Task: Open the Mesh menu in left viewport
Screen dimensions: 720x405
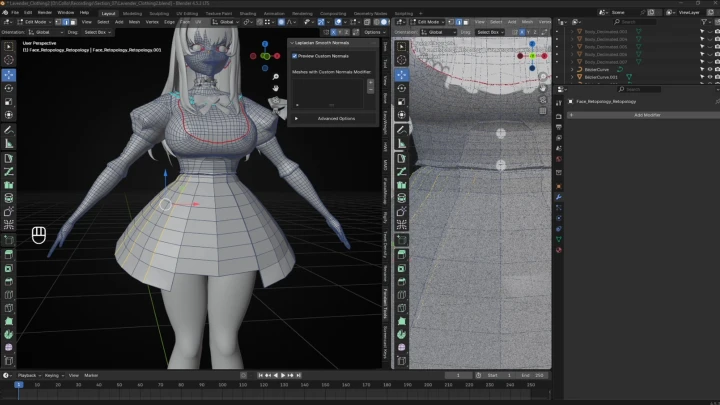Action: coord(134,22)
